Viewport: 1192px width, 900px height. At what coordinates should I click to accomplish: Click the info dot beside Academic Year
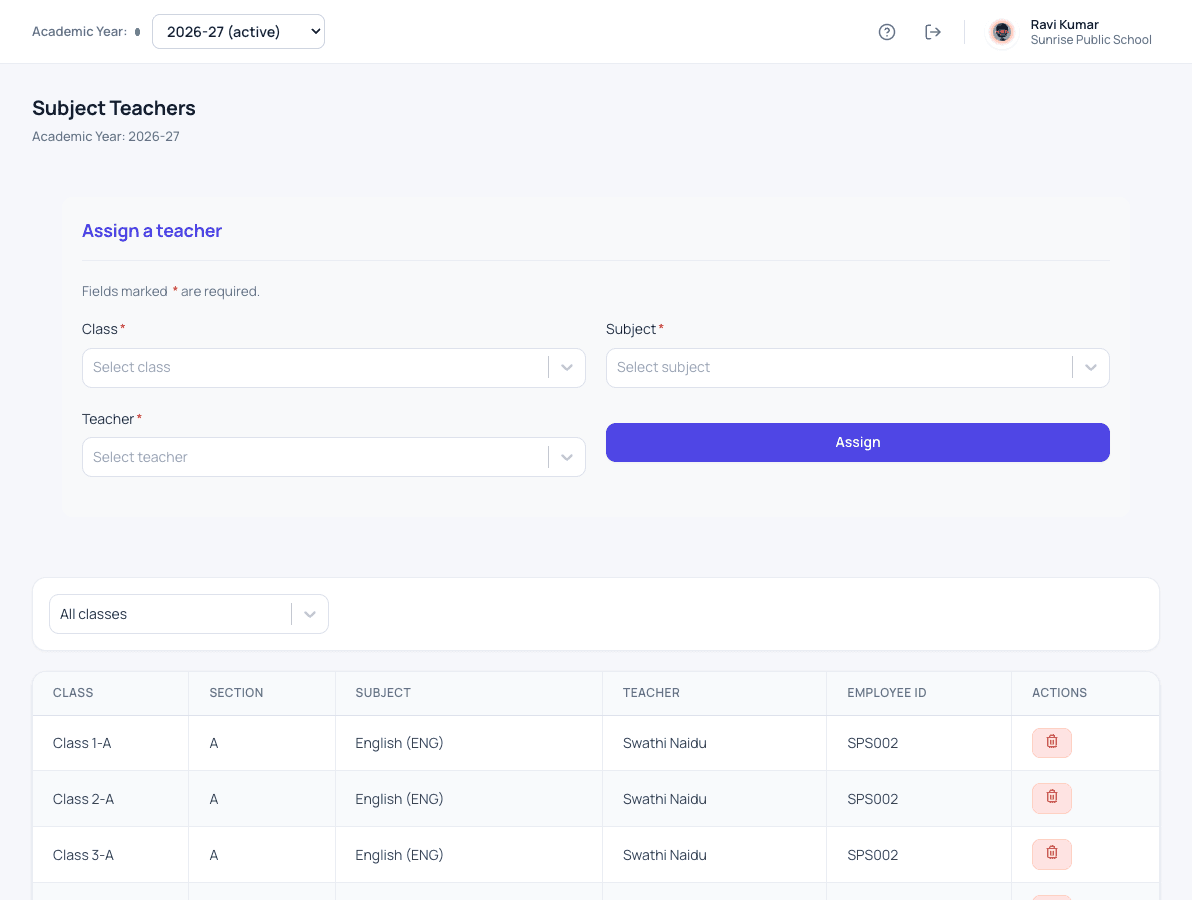(x=138, y=32)
